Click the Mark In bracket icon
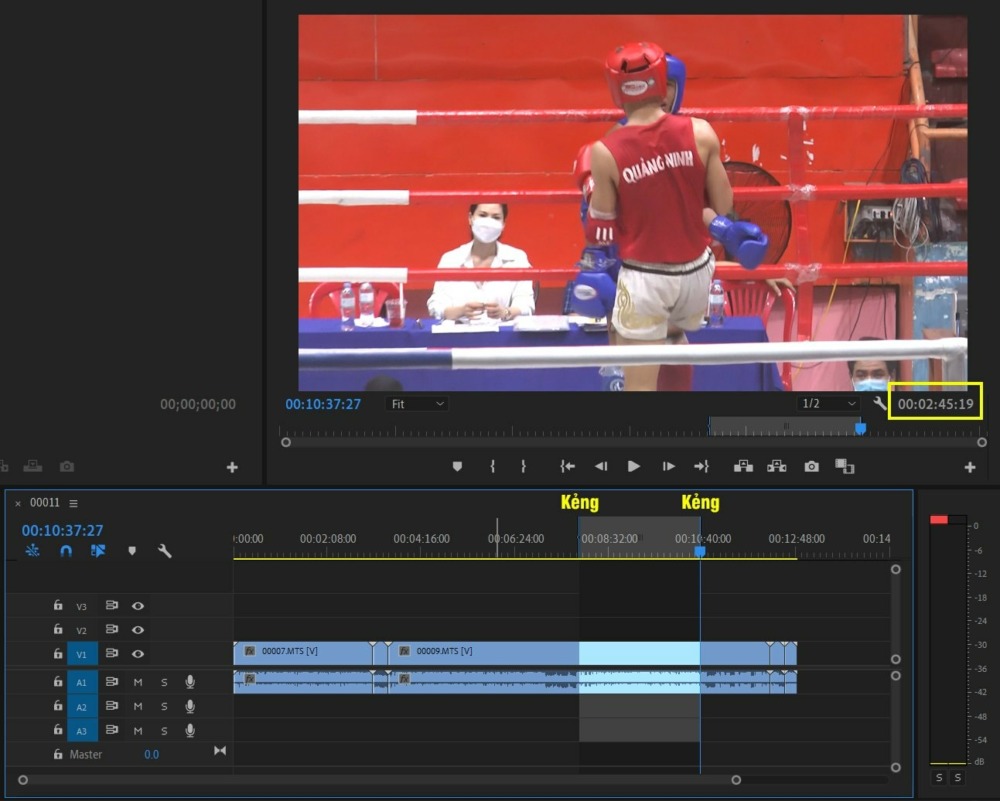This screenshot has width=1000, height=801. (x=492, y=466)
